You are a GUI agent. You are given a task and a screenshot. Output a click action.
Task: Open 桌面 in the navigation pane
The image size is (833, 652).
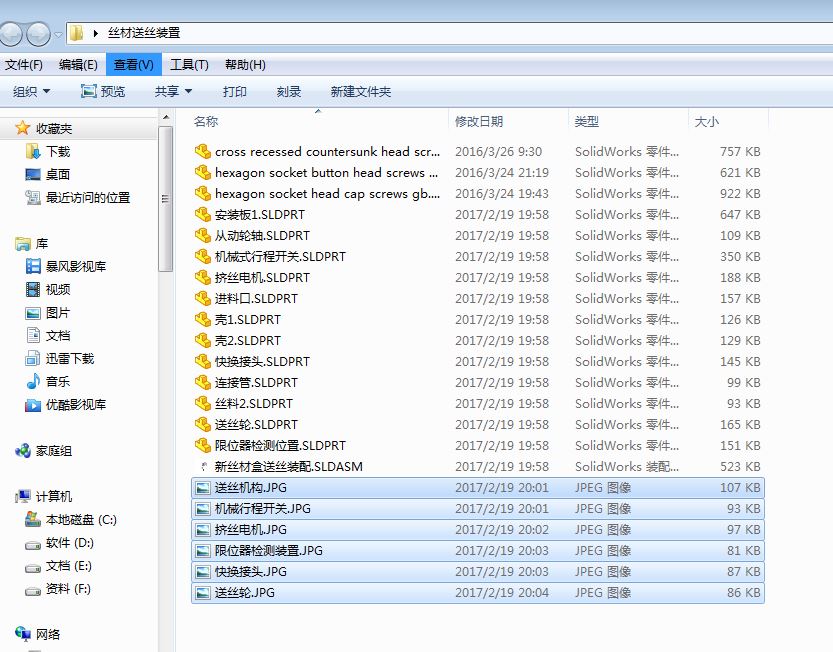[x=48, y=174]
